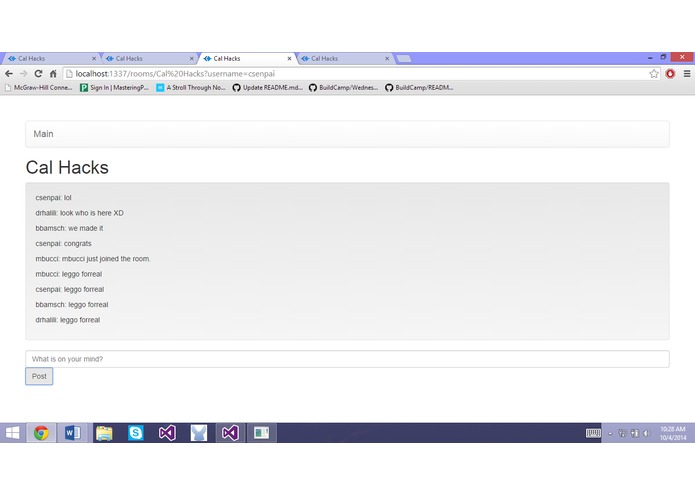Open the Update README.md... bookmark
Screen dimensions: 695x494
coord(268,88)
